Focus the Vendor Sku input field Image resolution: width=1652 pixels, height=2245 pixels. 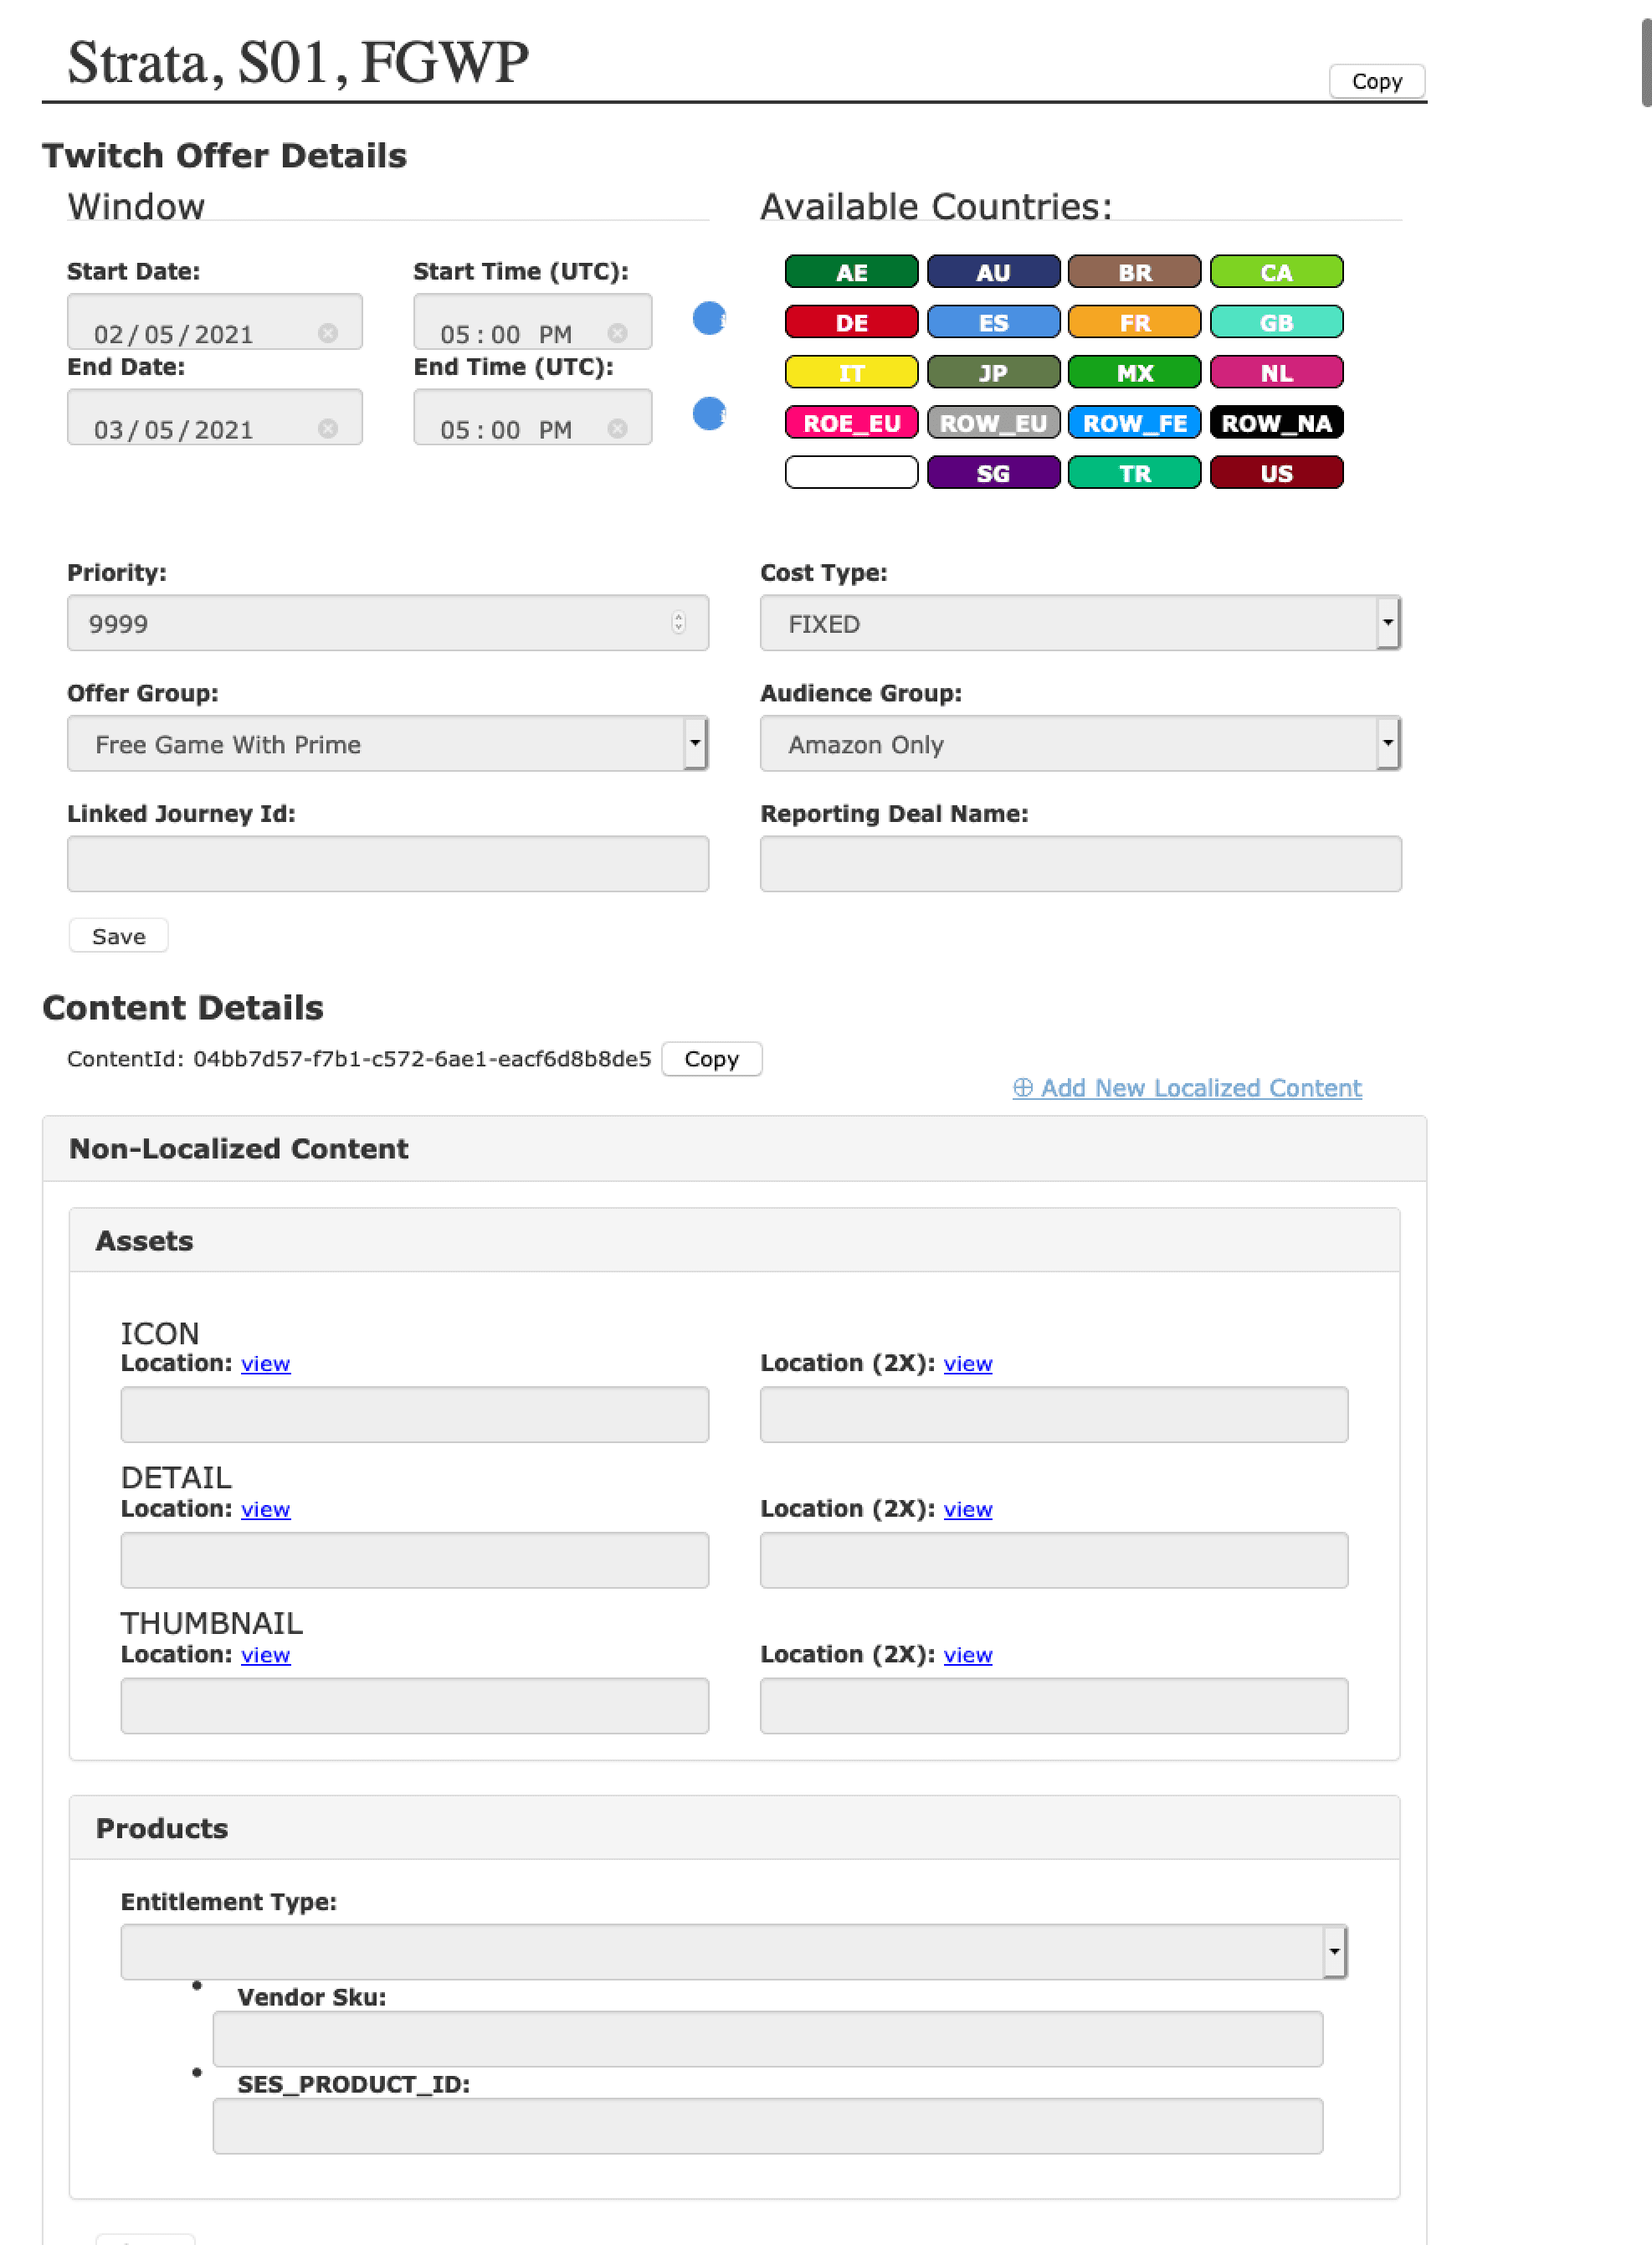767,2039
